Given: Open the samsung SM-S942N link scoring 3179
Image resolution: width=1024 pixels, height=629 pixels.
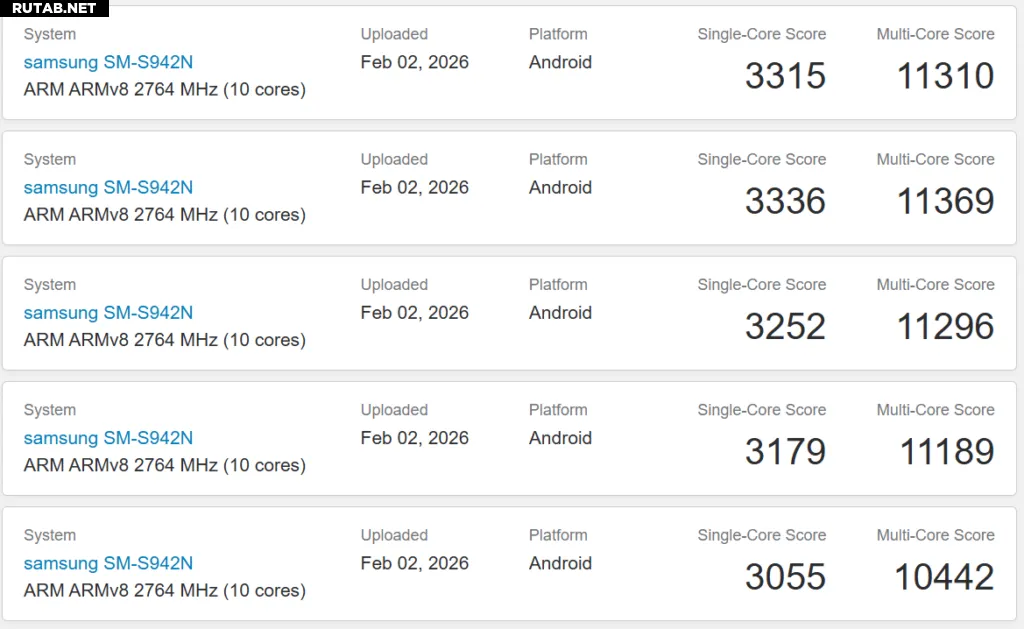Looking at the screenshot, I should point(108,438).
